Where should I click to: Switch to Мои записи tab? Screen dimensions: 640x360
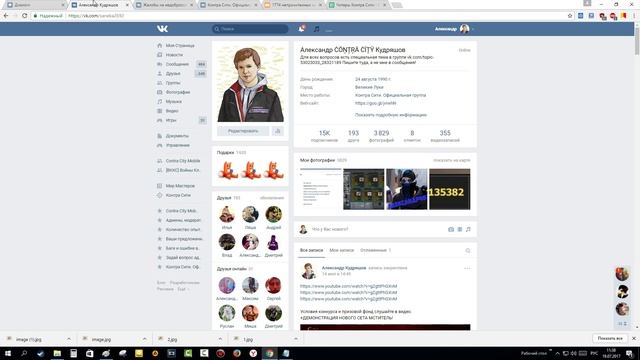tap(342, 250)
